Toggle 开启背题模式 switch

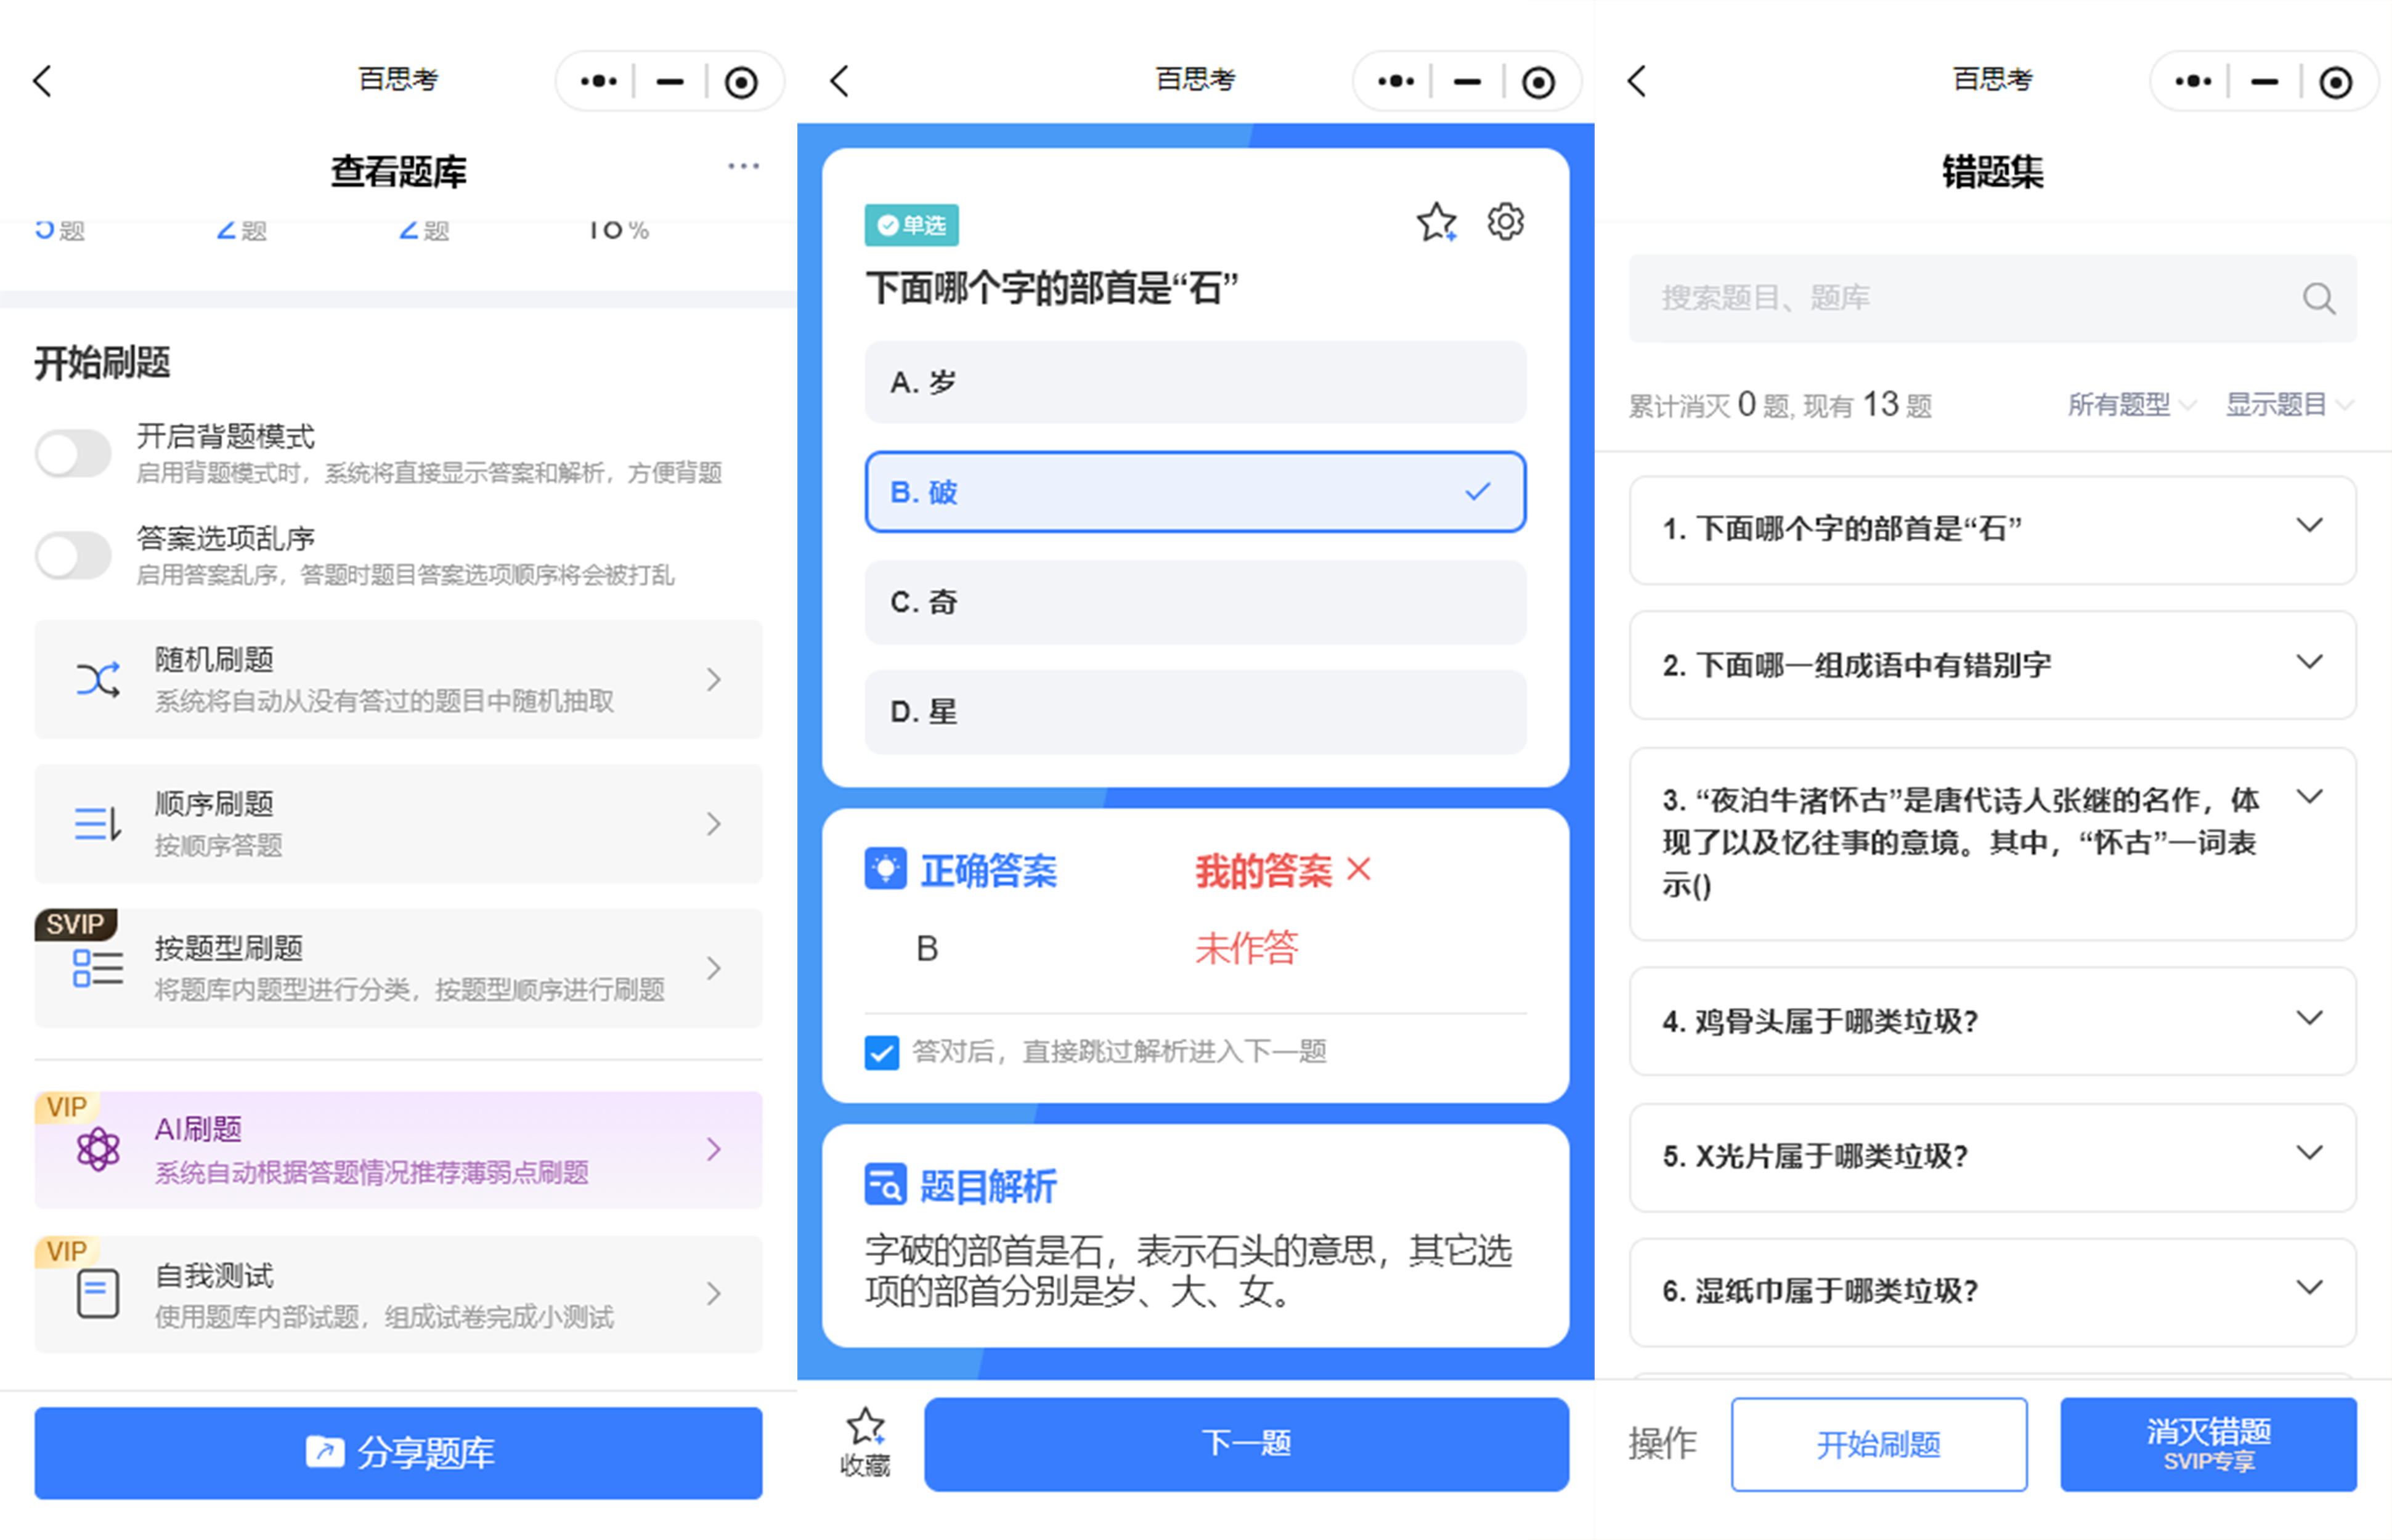[x=73, y=454]
